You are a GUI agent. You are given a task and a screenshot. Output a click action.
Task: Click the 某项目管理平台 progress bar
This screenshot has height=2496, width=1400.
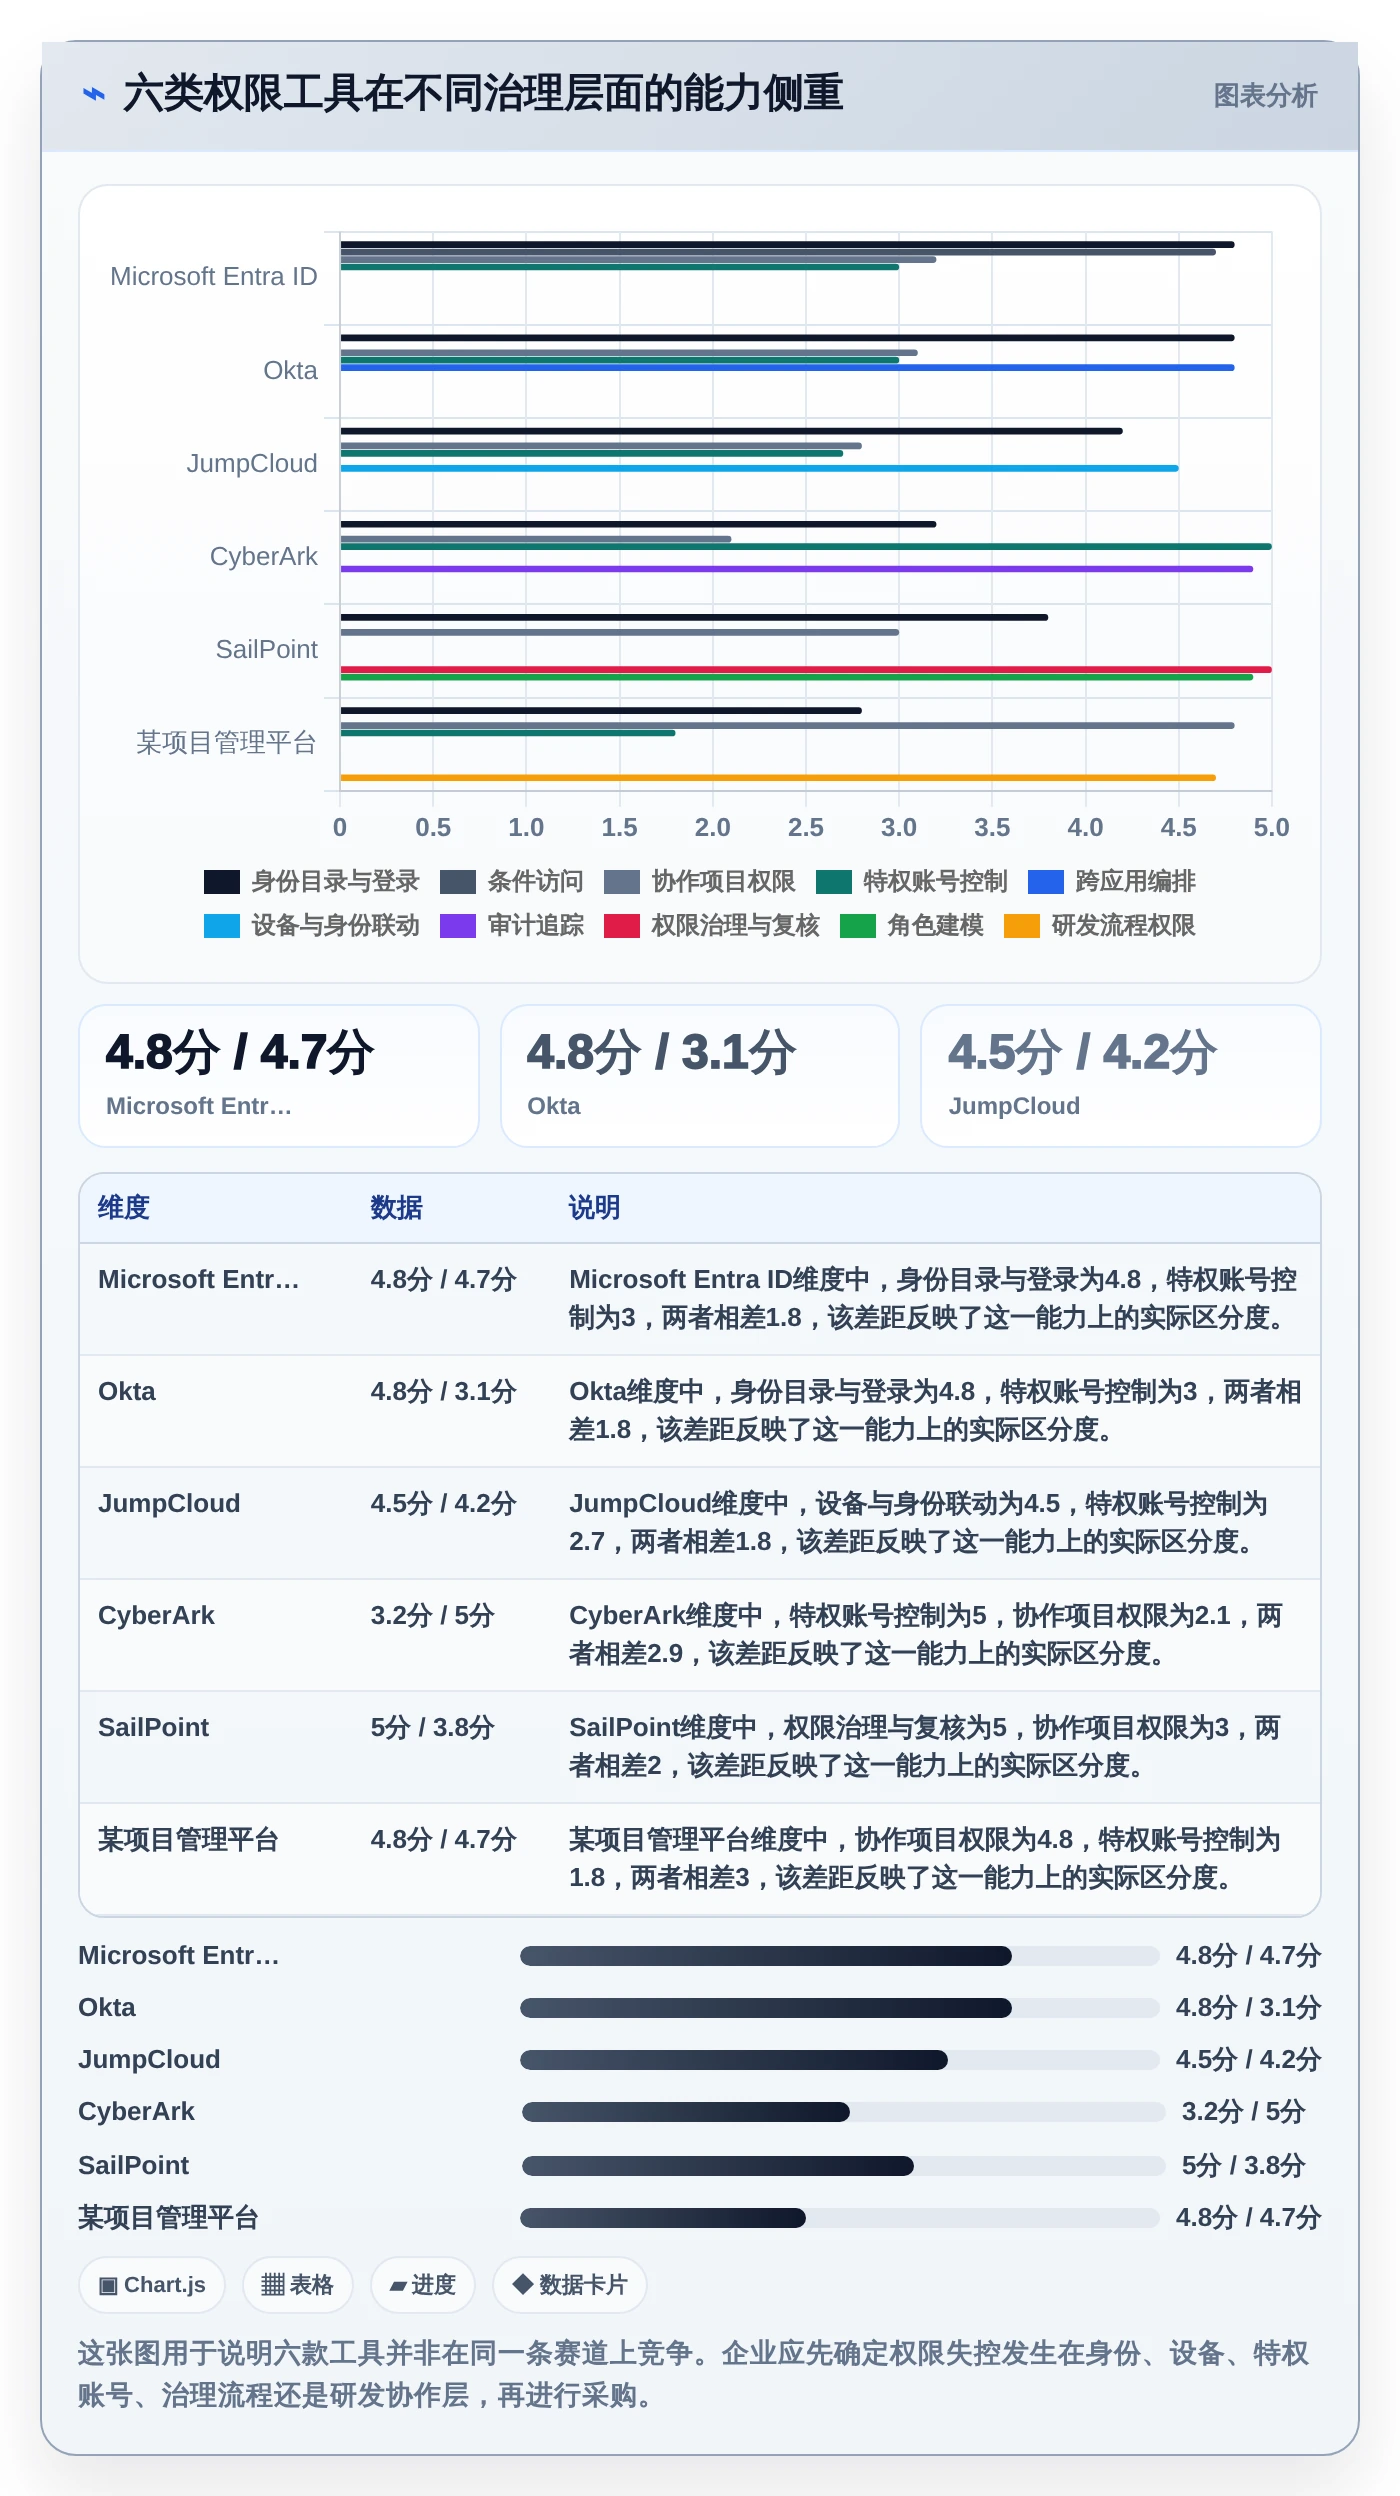[840, 2217]
